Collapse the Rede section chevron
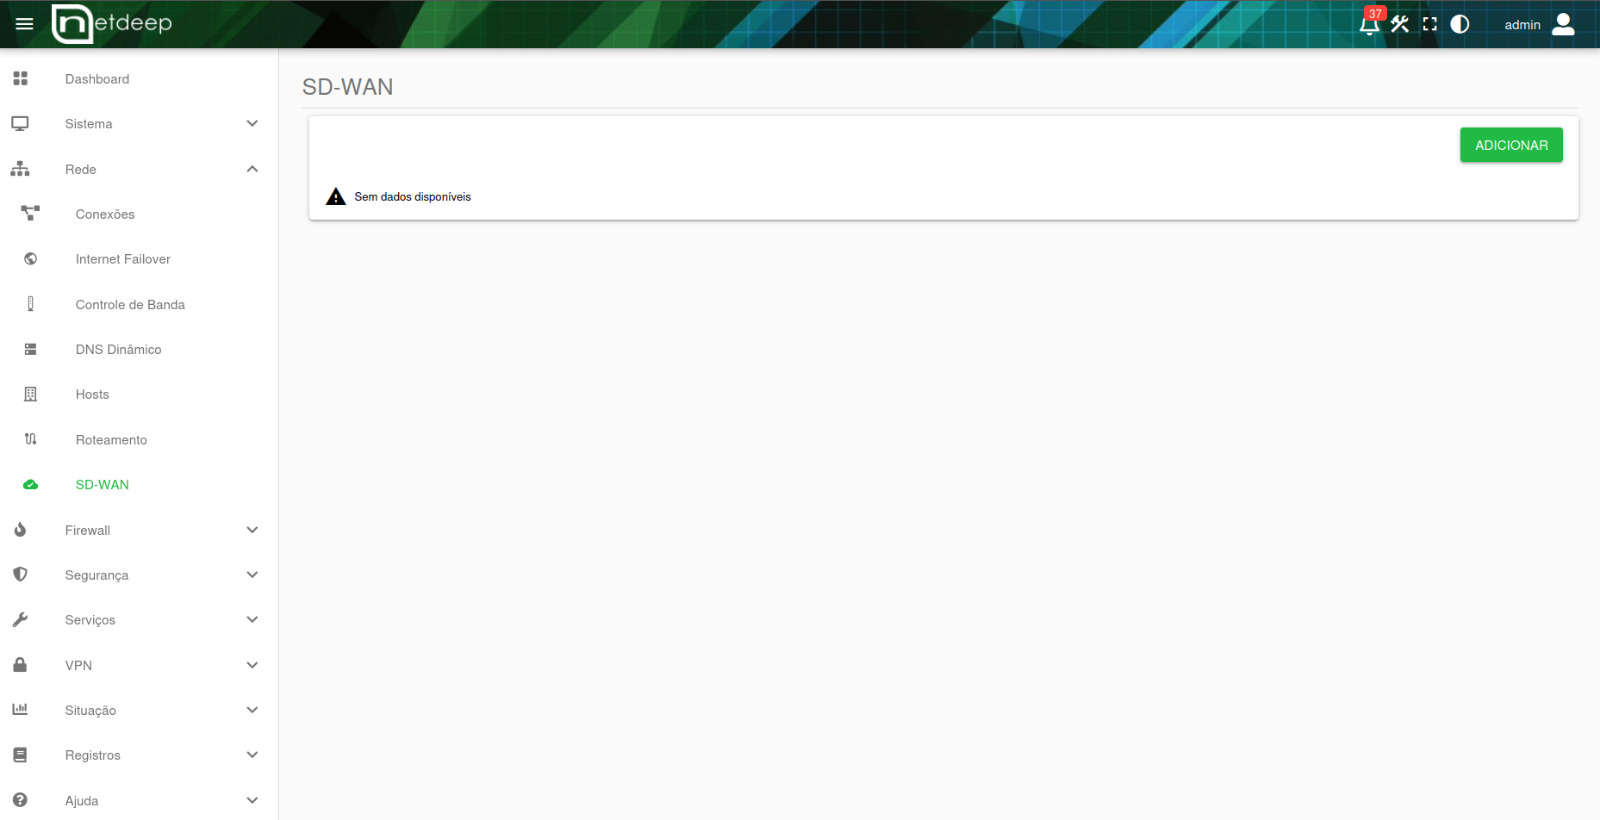This screenshot has height=820, width=1600. 252,169
